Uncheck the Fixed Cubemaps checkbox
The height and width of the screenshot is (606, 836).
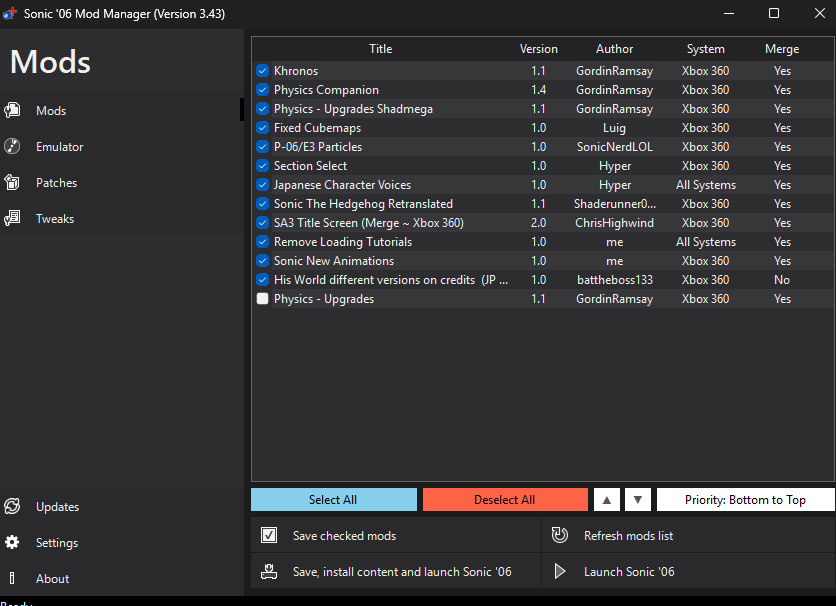click(262, 128)
